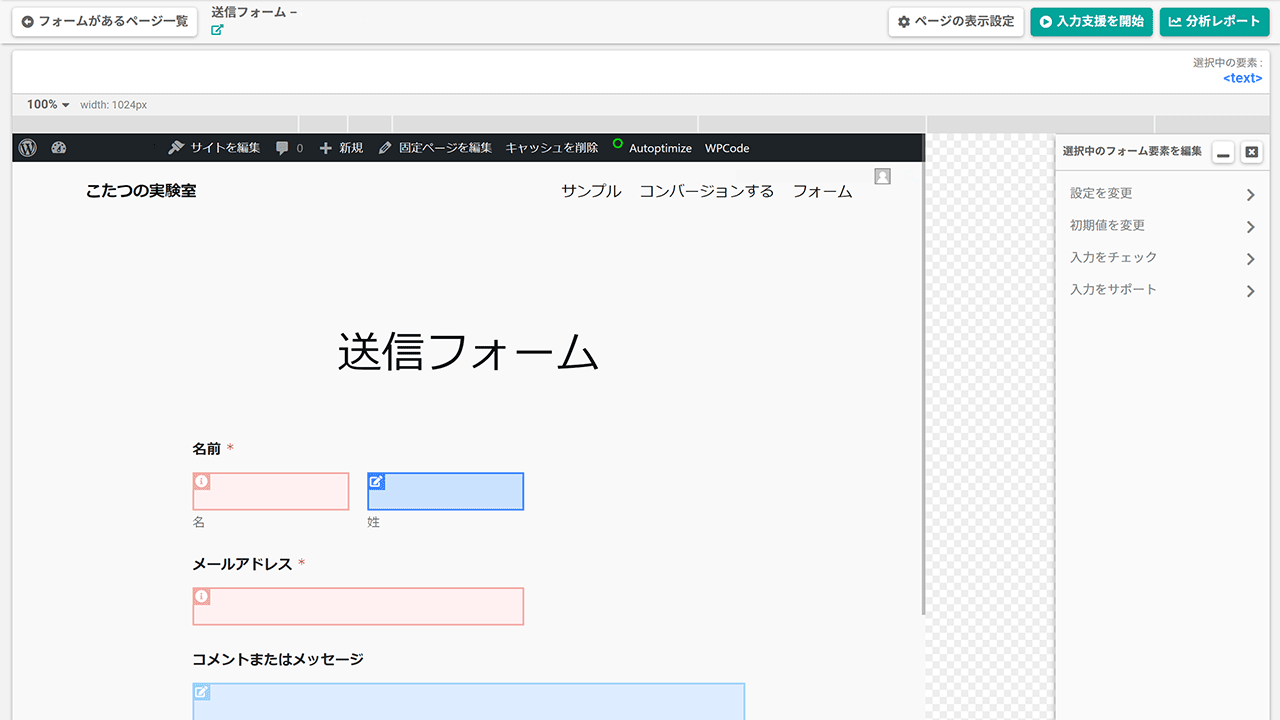Select the 名 input field
Viewport: 1280px width, 720px height.
[271, 491]
